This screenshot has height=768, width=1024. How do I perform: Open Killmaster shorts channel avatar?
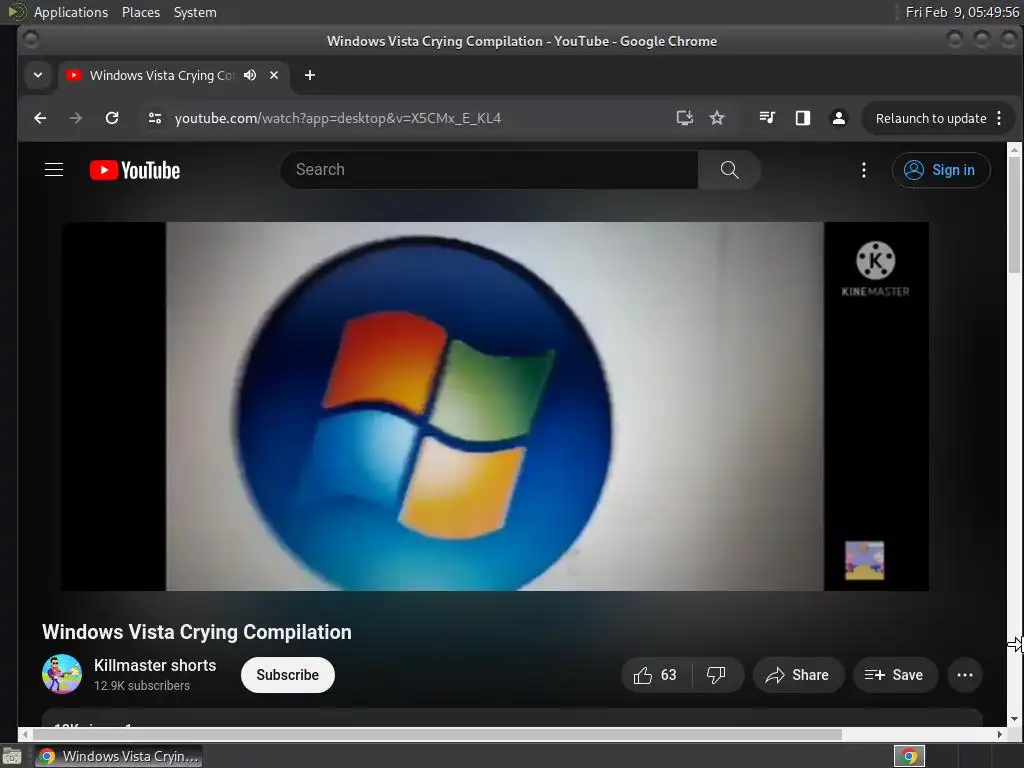click(x=62, y=674)
